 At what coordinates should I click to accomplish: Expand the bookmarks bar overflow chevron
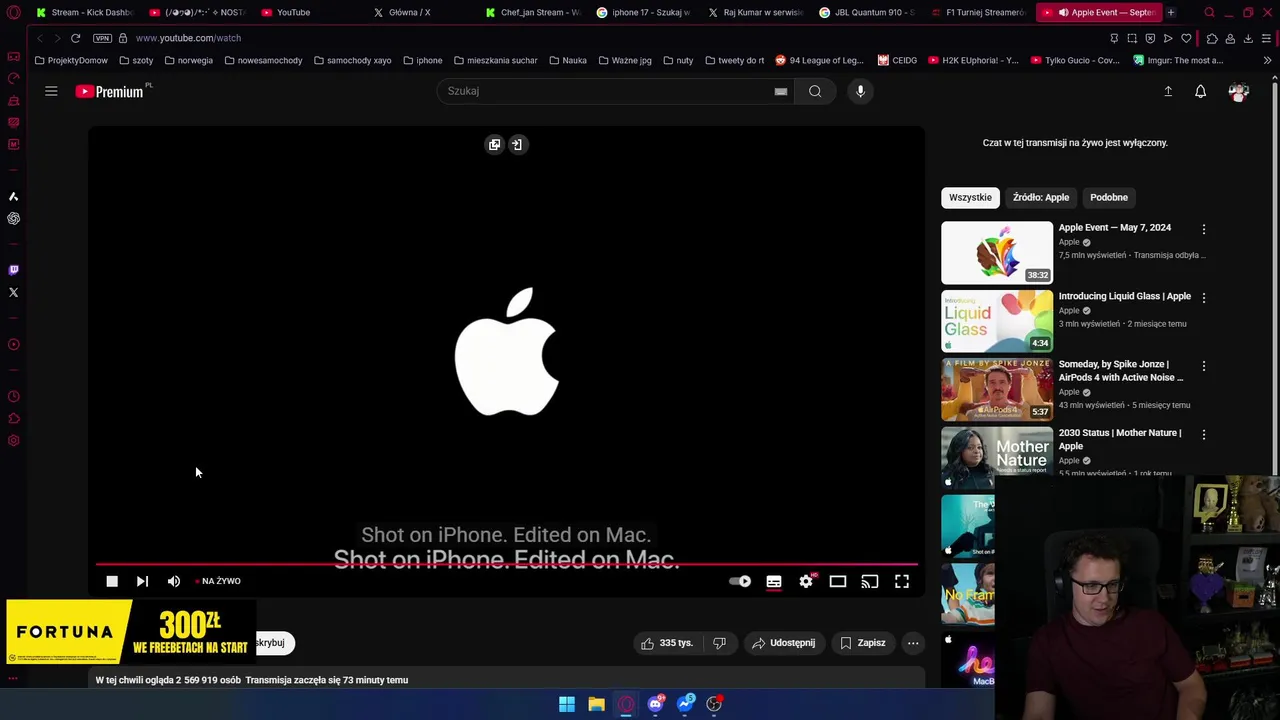1267,60
